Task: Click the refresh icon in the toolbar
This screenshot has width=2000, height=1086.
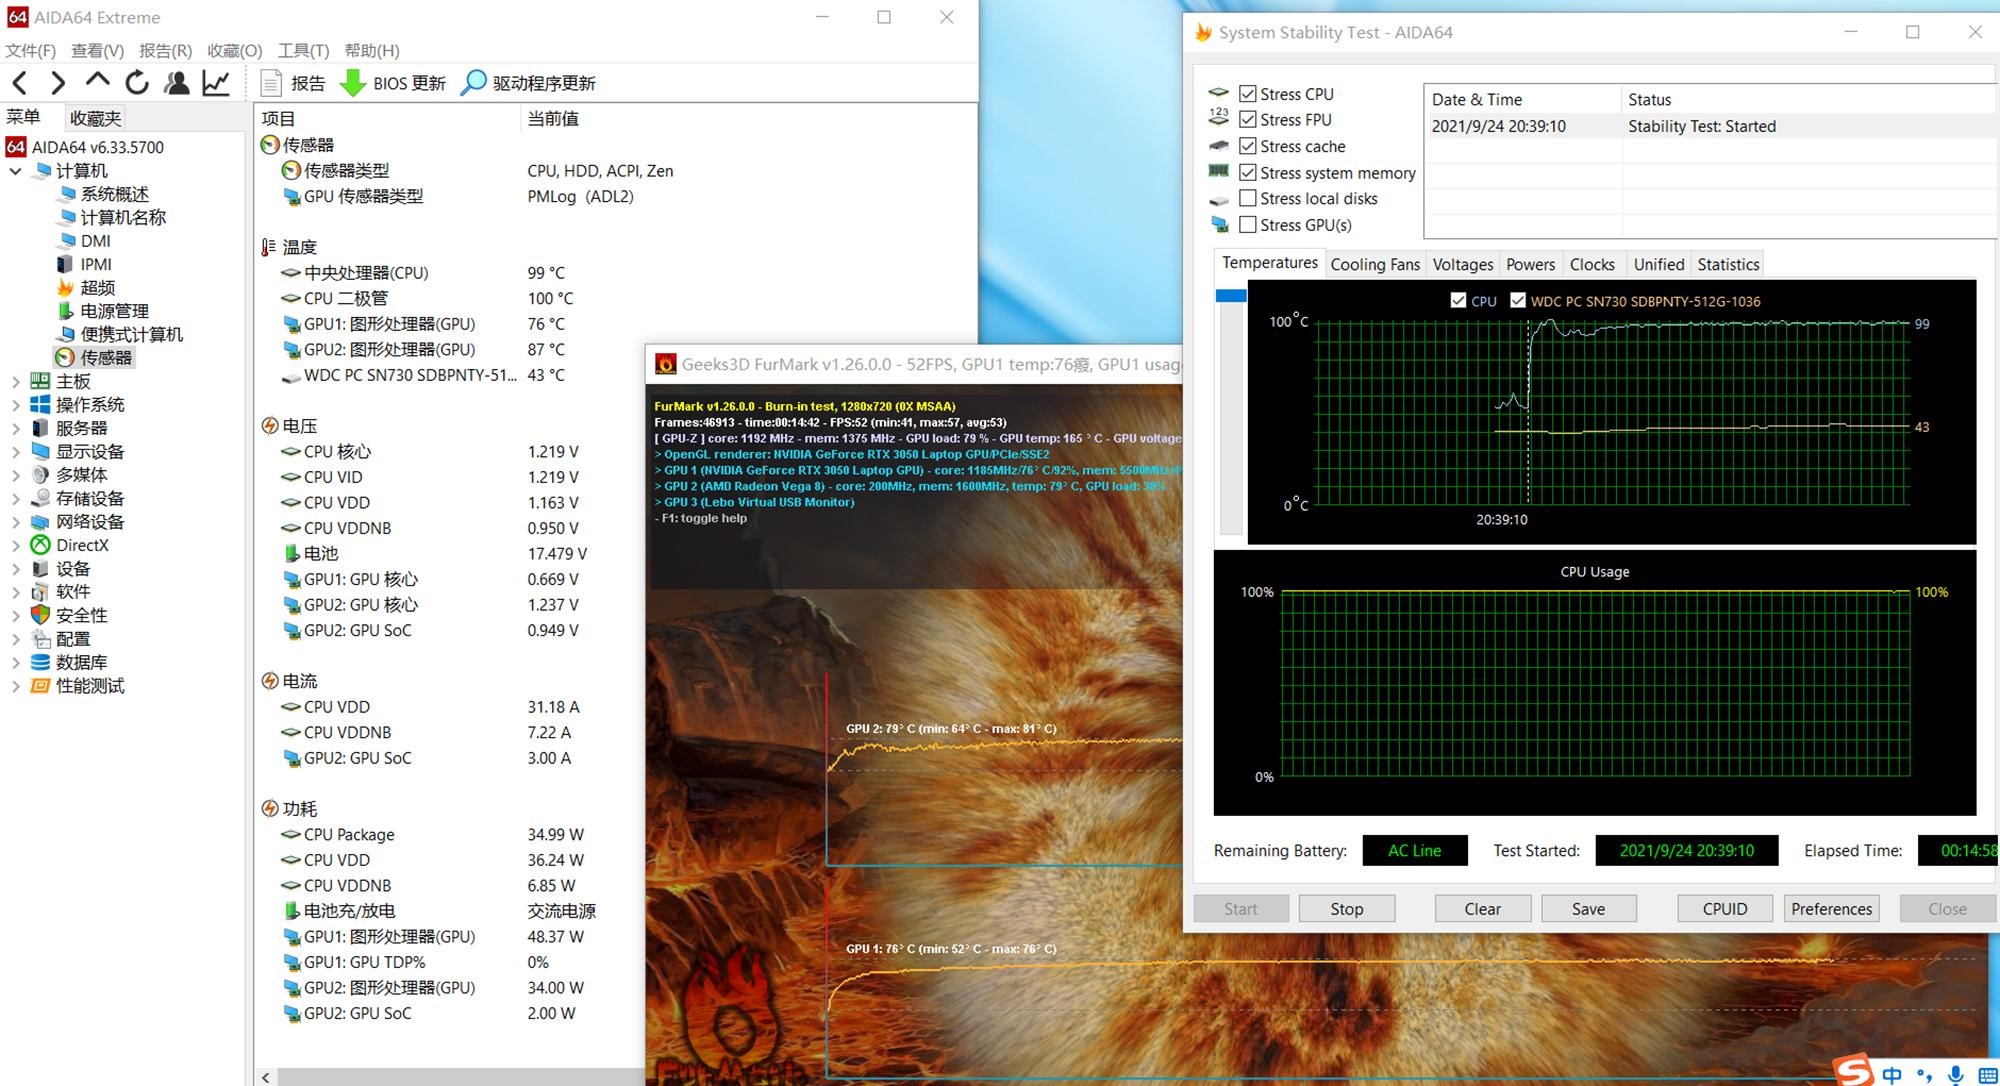Action: [x=137, y=83]
